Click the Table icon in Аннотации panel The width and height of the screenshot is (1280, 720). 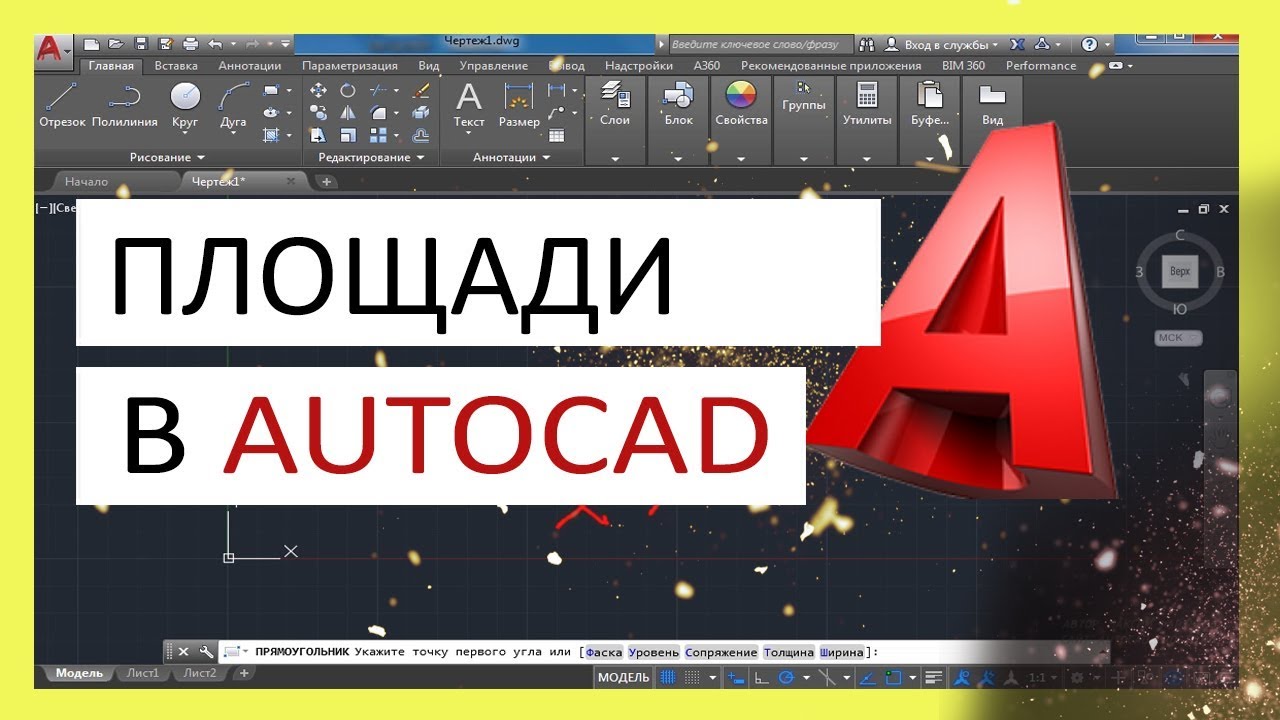(x=556, y=136)
